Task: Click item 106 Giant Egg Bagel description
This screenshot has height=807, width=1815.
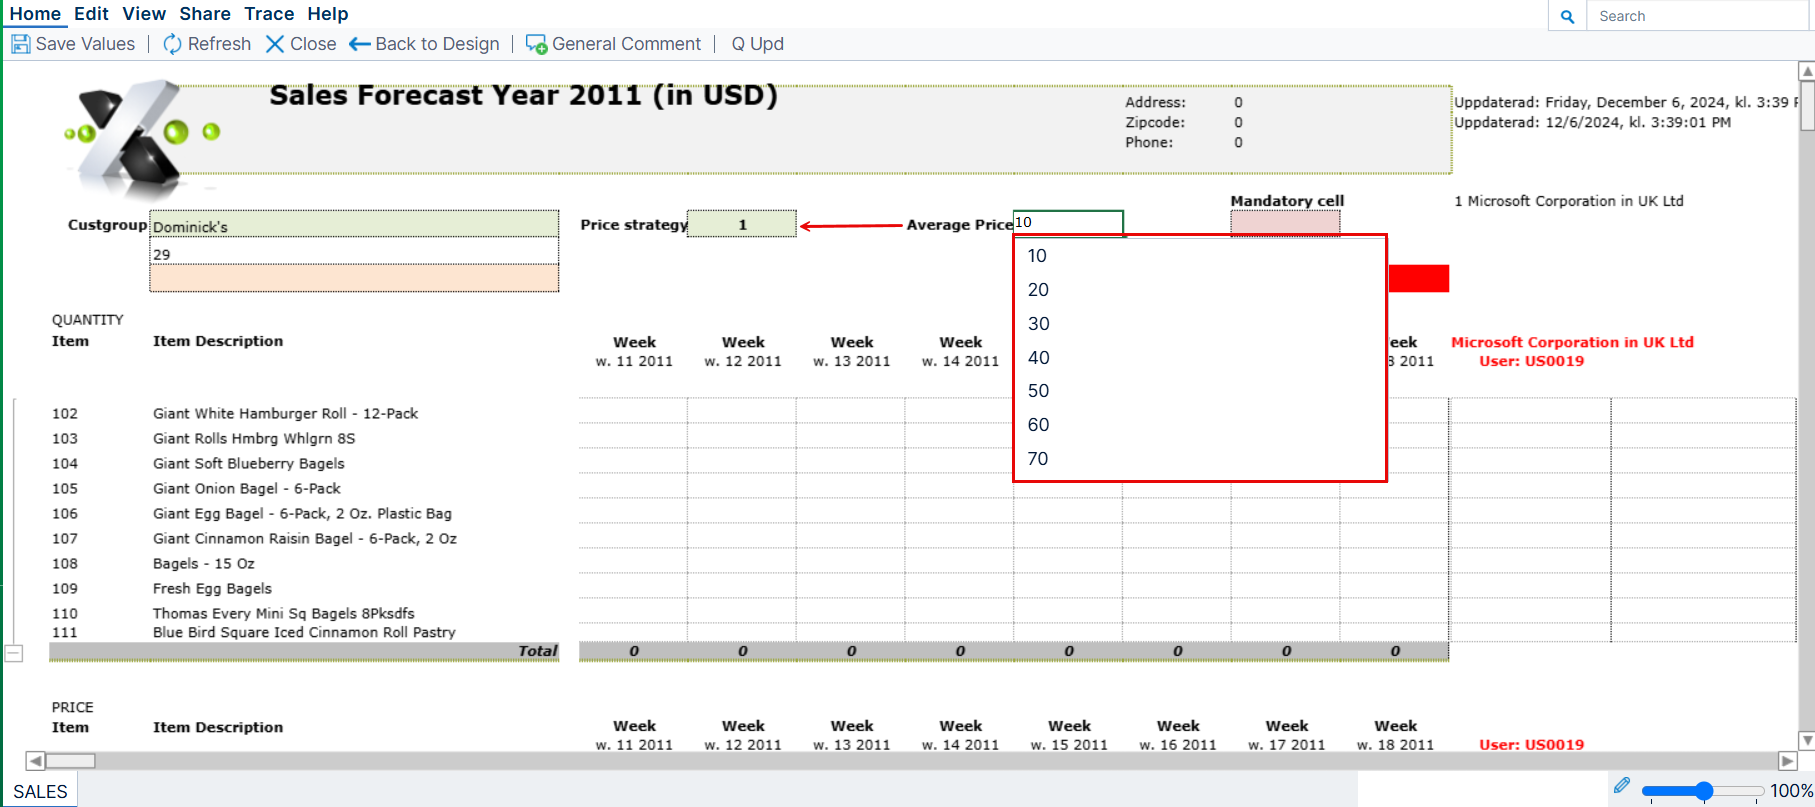Action: [302, 514]
